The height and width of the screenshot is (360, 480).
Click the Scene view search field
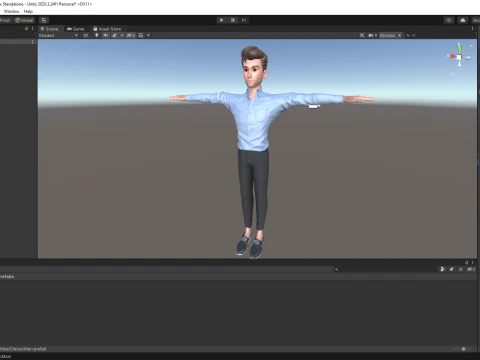(439, 35)
